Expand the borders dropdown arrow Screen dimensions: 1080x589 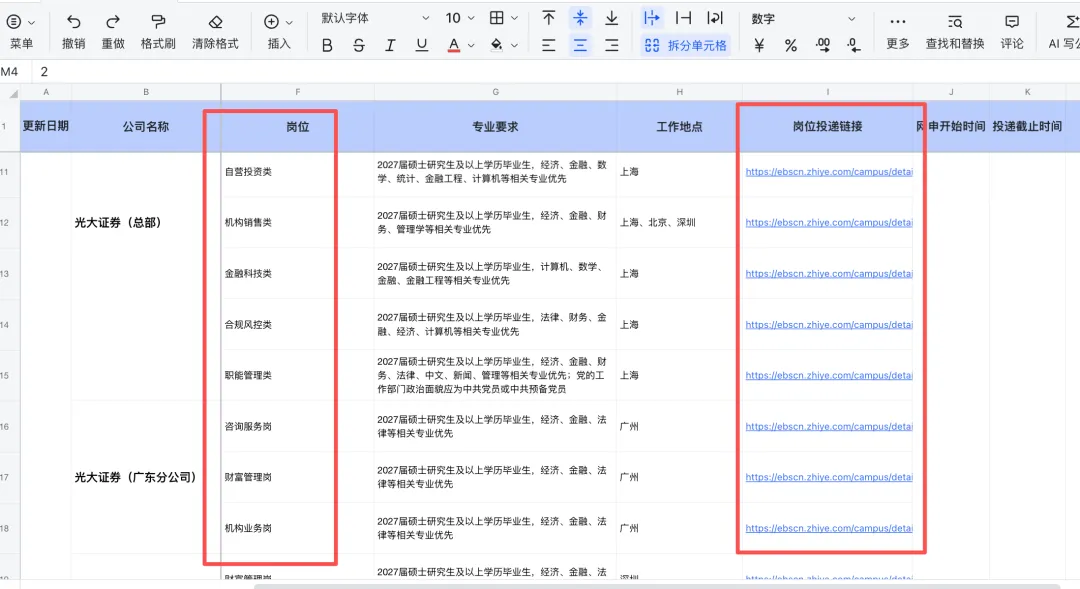514,19
